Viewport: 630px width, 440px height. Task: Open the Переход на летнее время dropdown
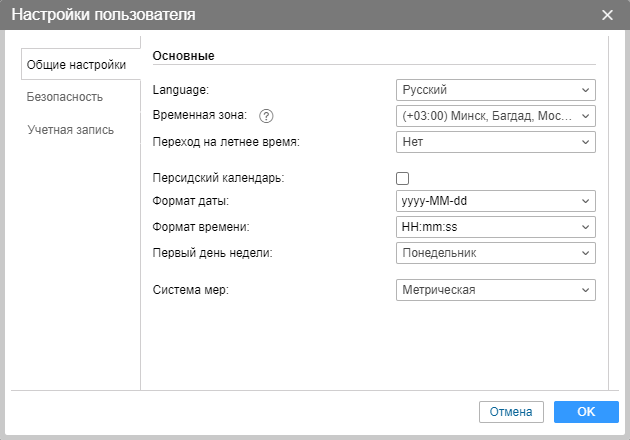click(x=495, y=142)
